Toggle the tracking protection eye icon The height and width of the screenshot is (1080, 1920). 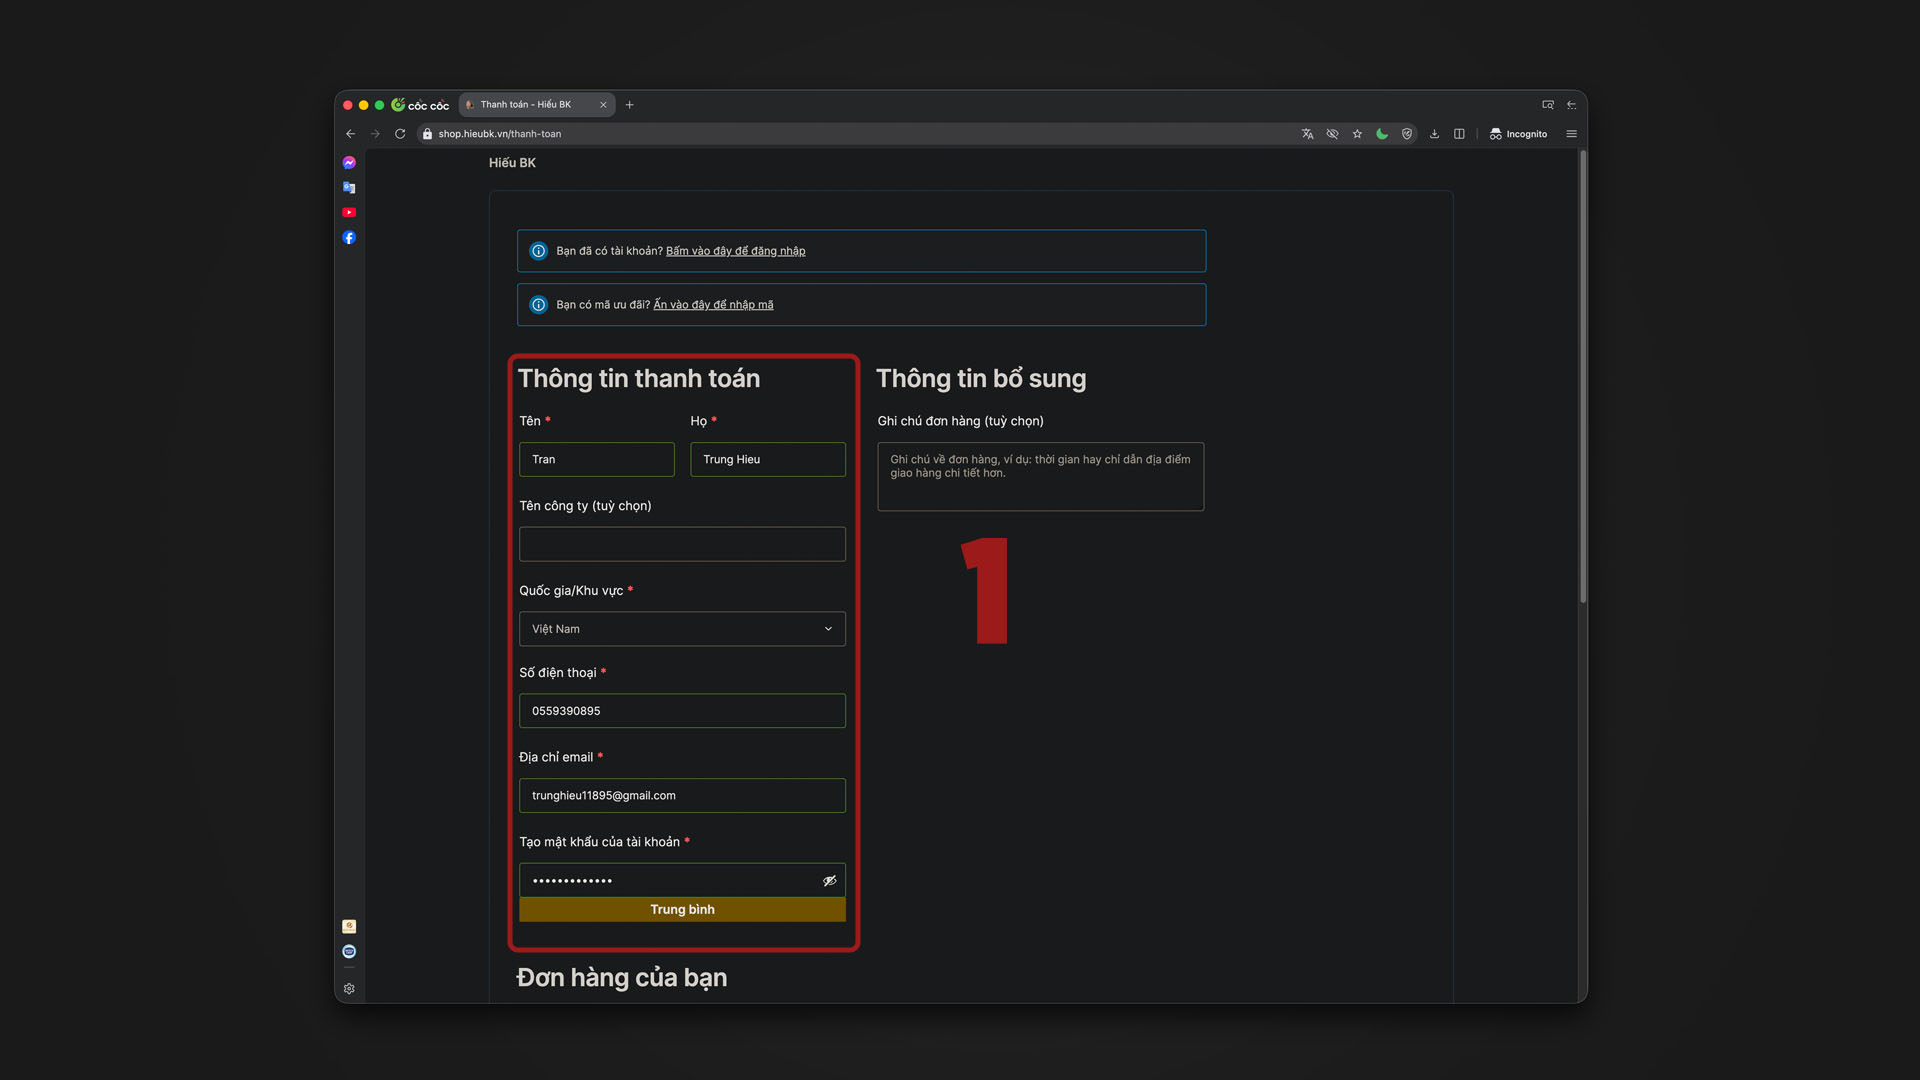point(1332,134)
